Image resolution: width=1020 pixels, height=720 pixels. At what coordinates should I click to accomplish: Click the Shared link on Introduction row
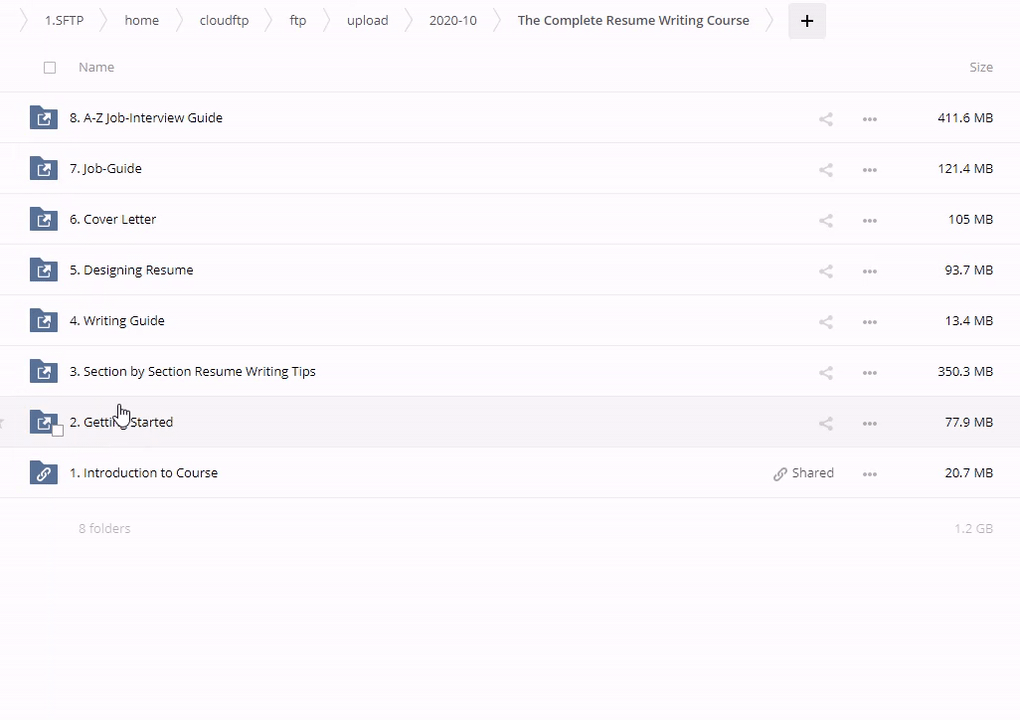(803, 473)
